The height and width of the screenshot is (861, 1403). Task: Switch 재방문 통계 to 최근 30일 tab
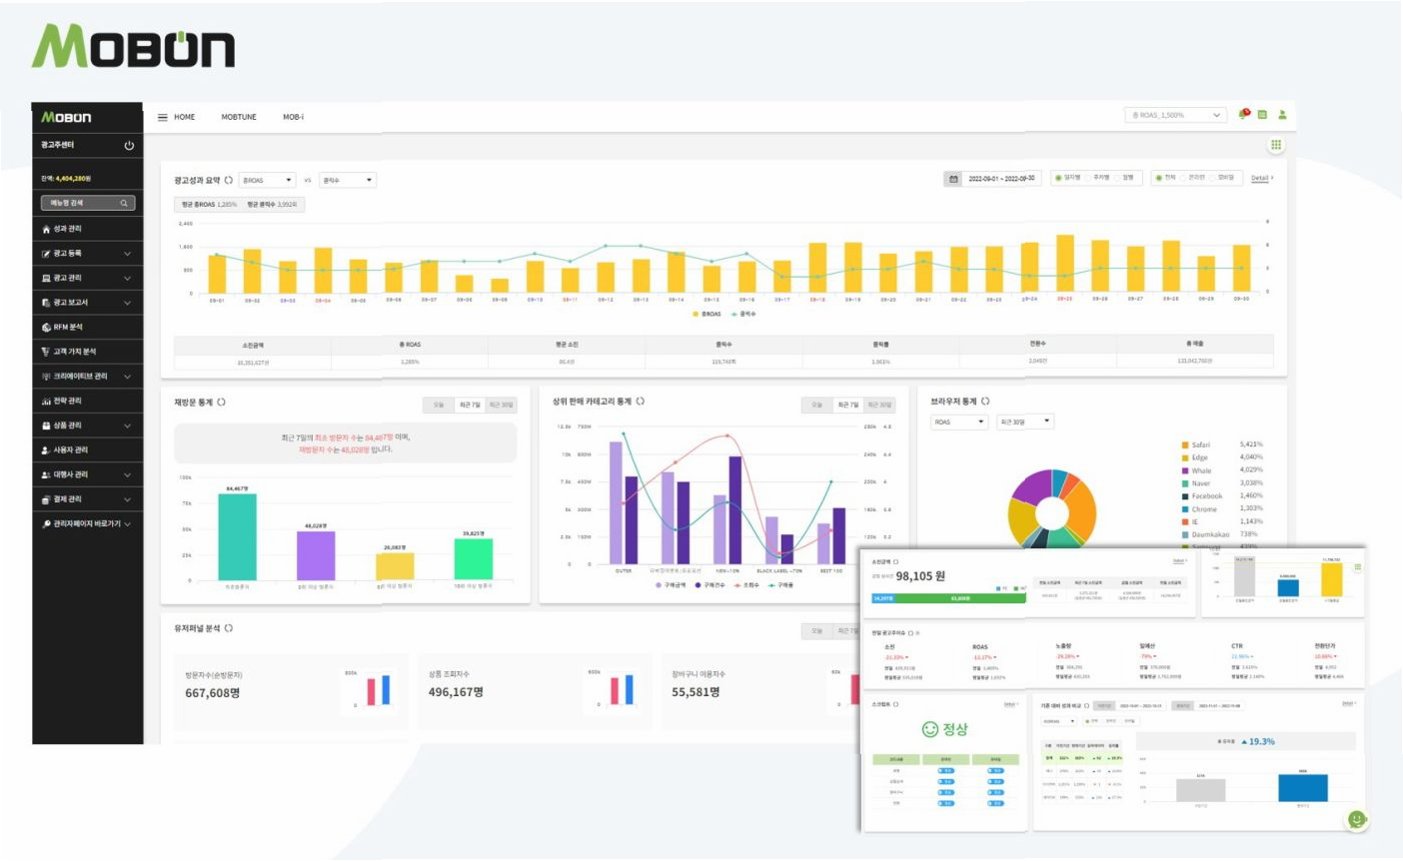[x=501, y=405]
